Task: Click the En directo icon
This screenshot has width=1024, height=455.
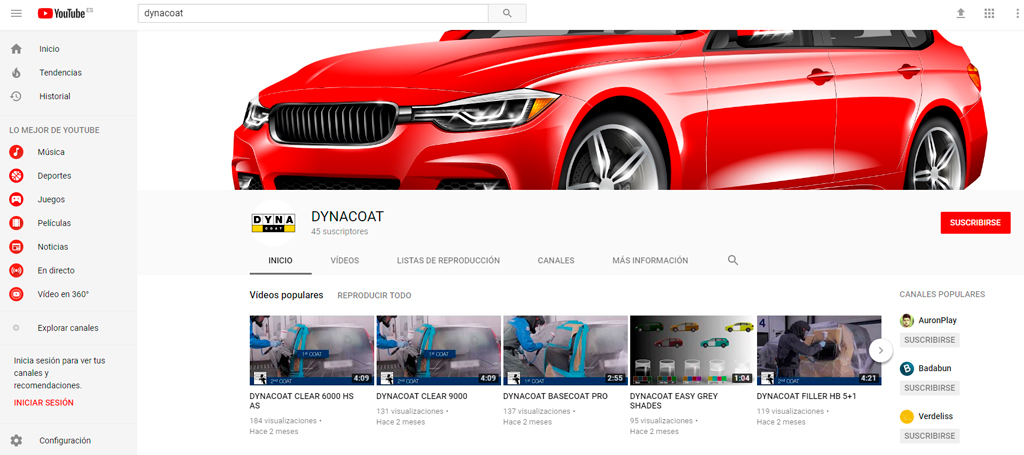Action: [16, 270]
